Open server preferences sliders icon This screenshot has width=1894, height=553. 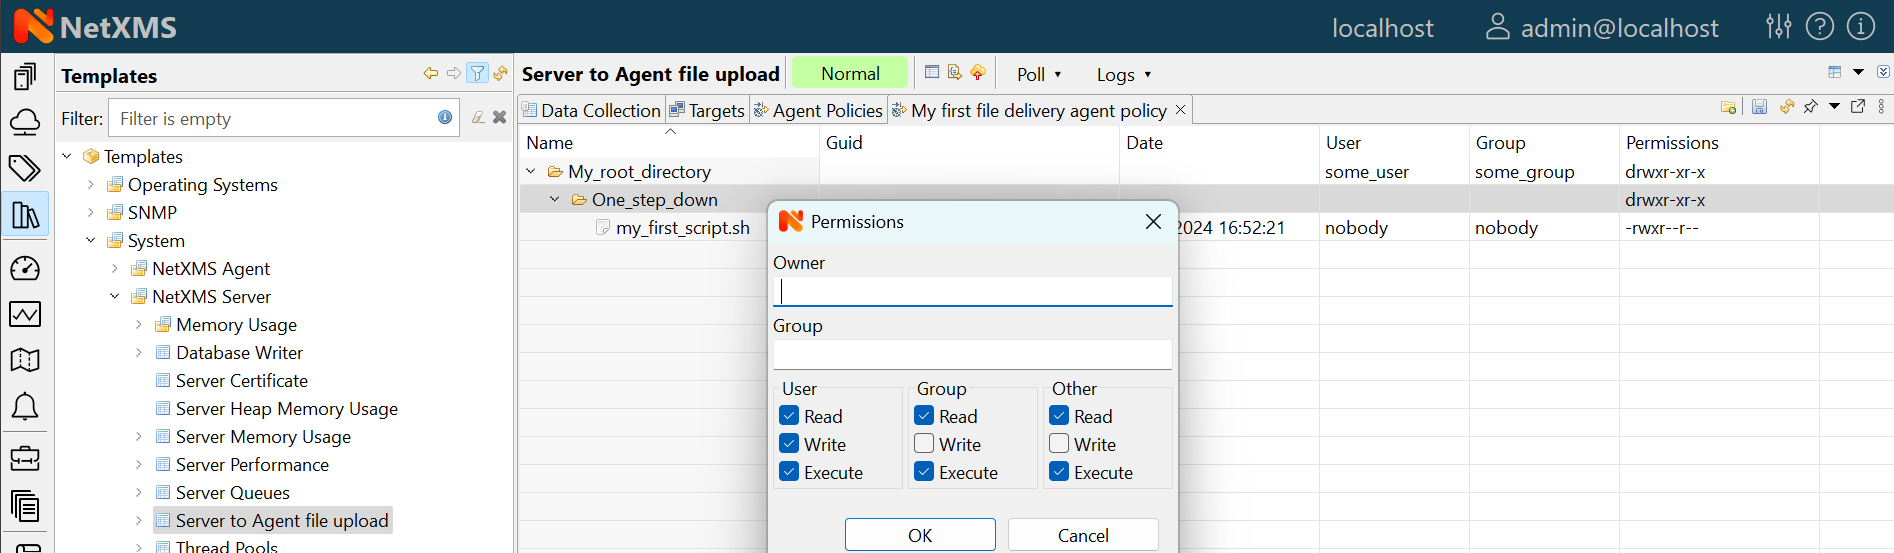pyautogui.click(x=1779, y=27)
